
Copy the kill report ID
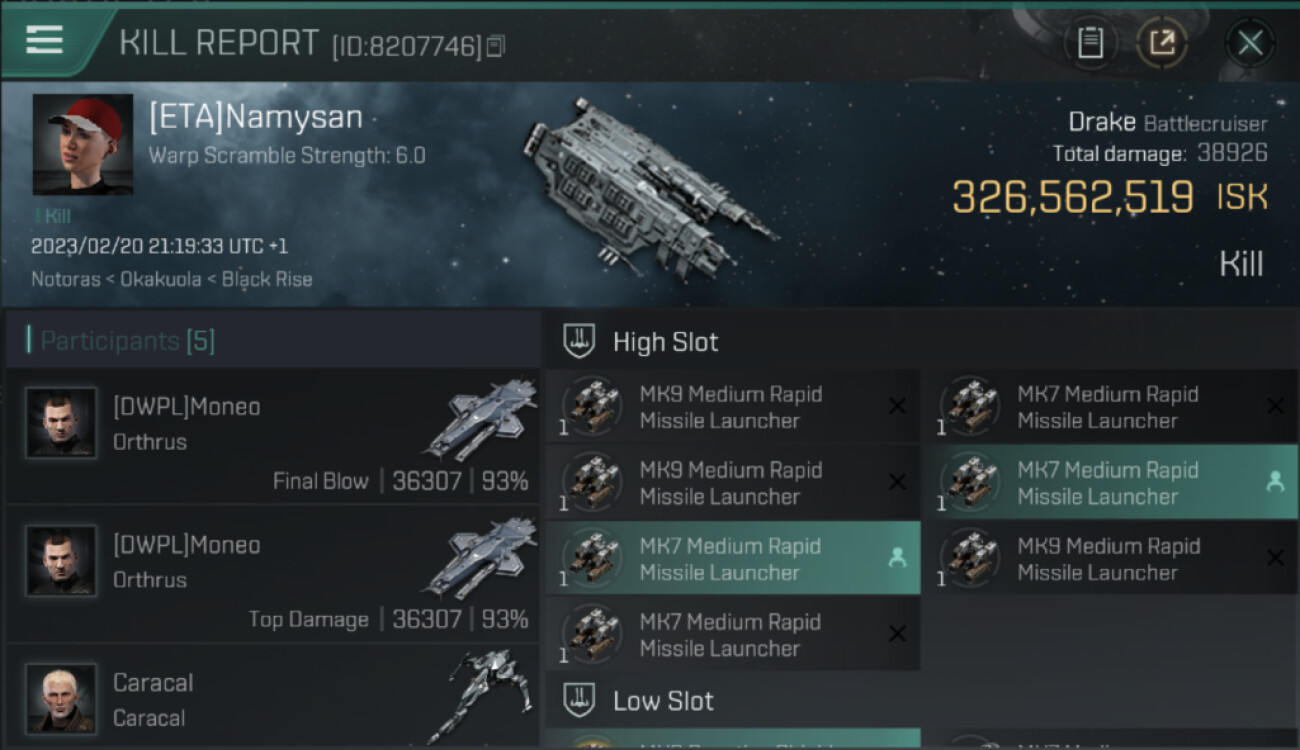click(x=496, y=46)
